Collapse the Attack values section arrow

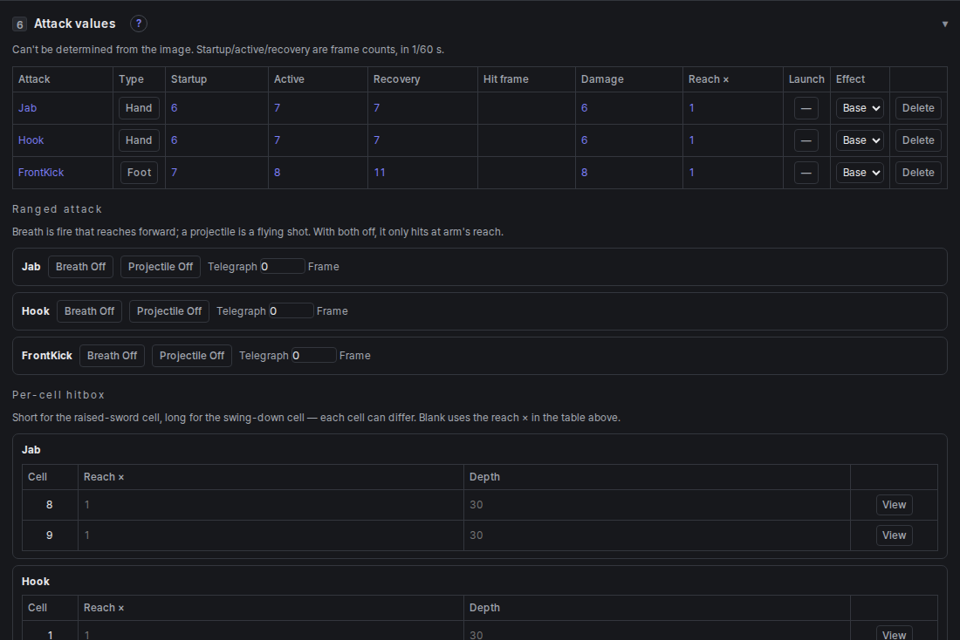[x=945, y=24]
